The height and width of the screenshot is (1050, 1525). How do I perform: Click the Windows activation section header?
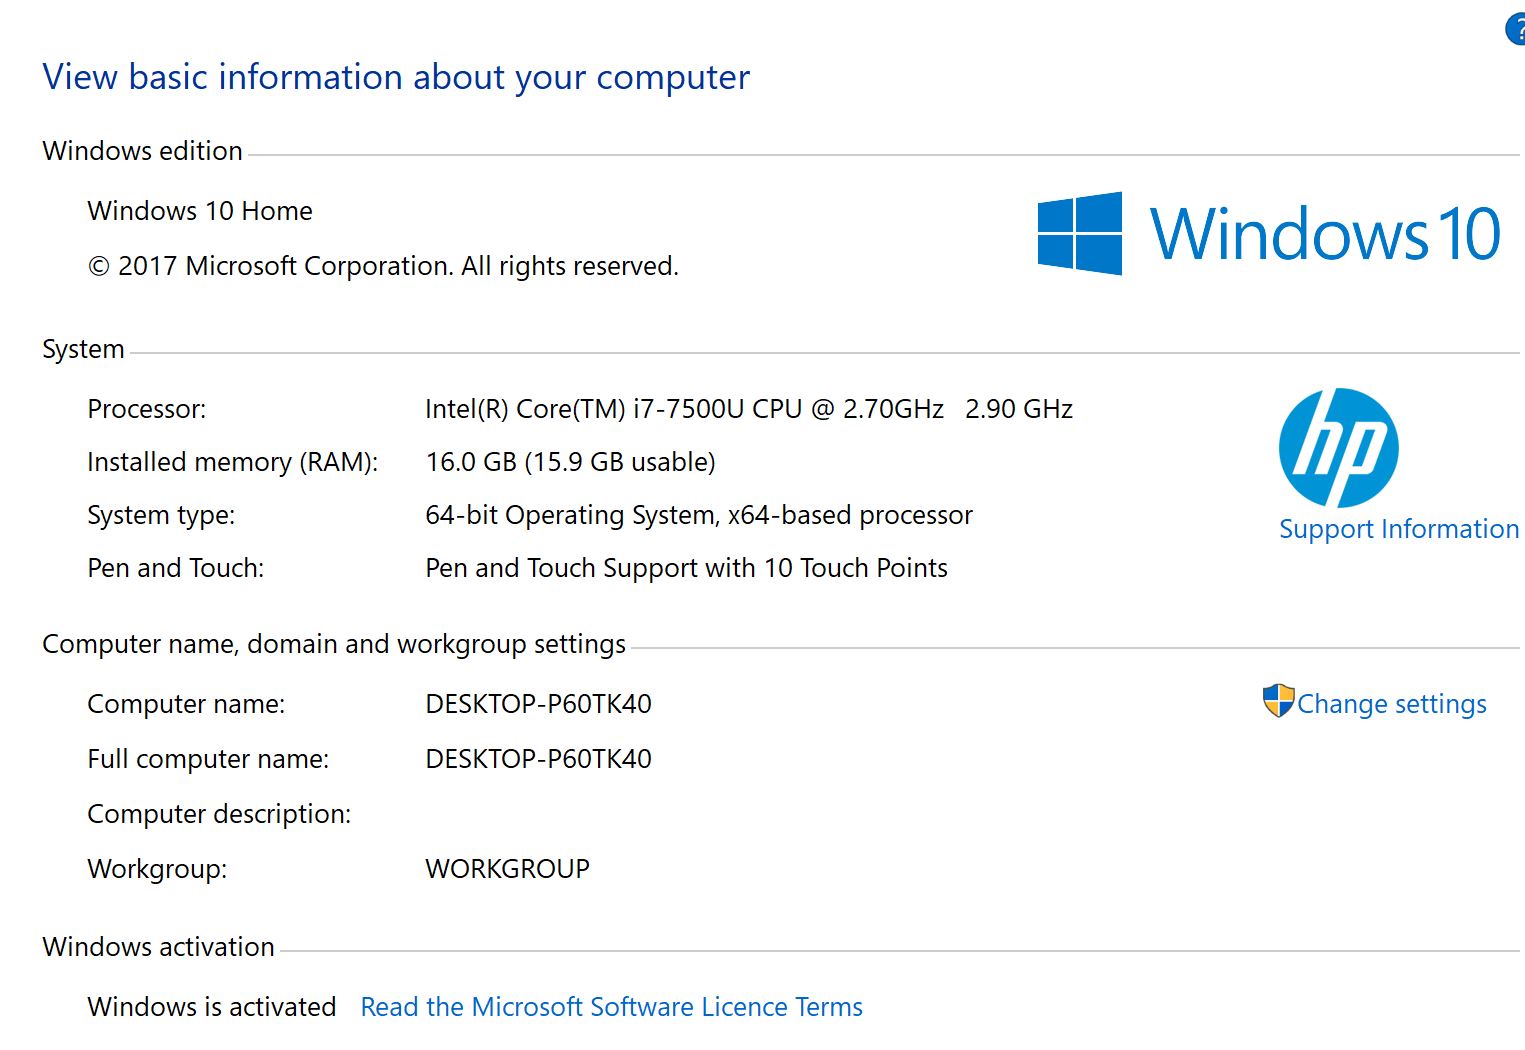[x=158, y=947]
